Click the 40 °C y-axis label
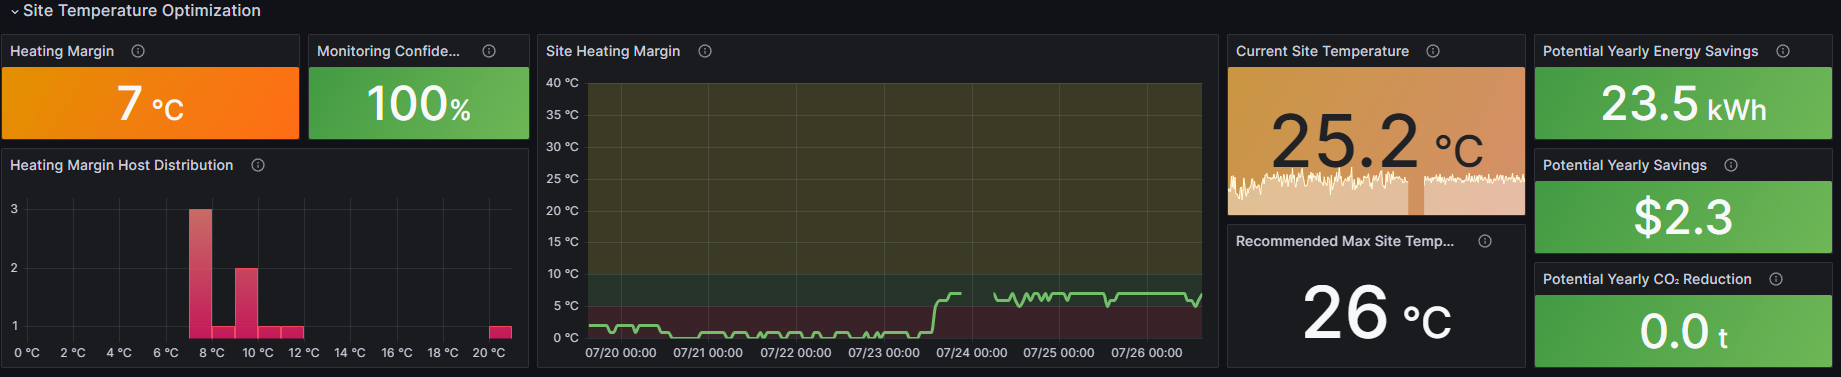The height and width of the screenshot is (377, 1841). 562,83
